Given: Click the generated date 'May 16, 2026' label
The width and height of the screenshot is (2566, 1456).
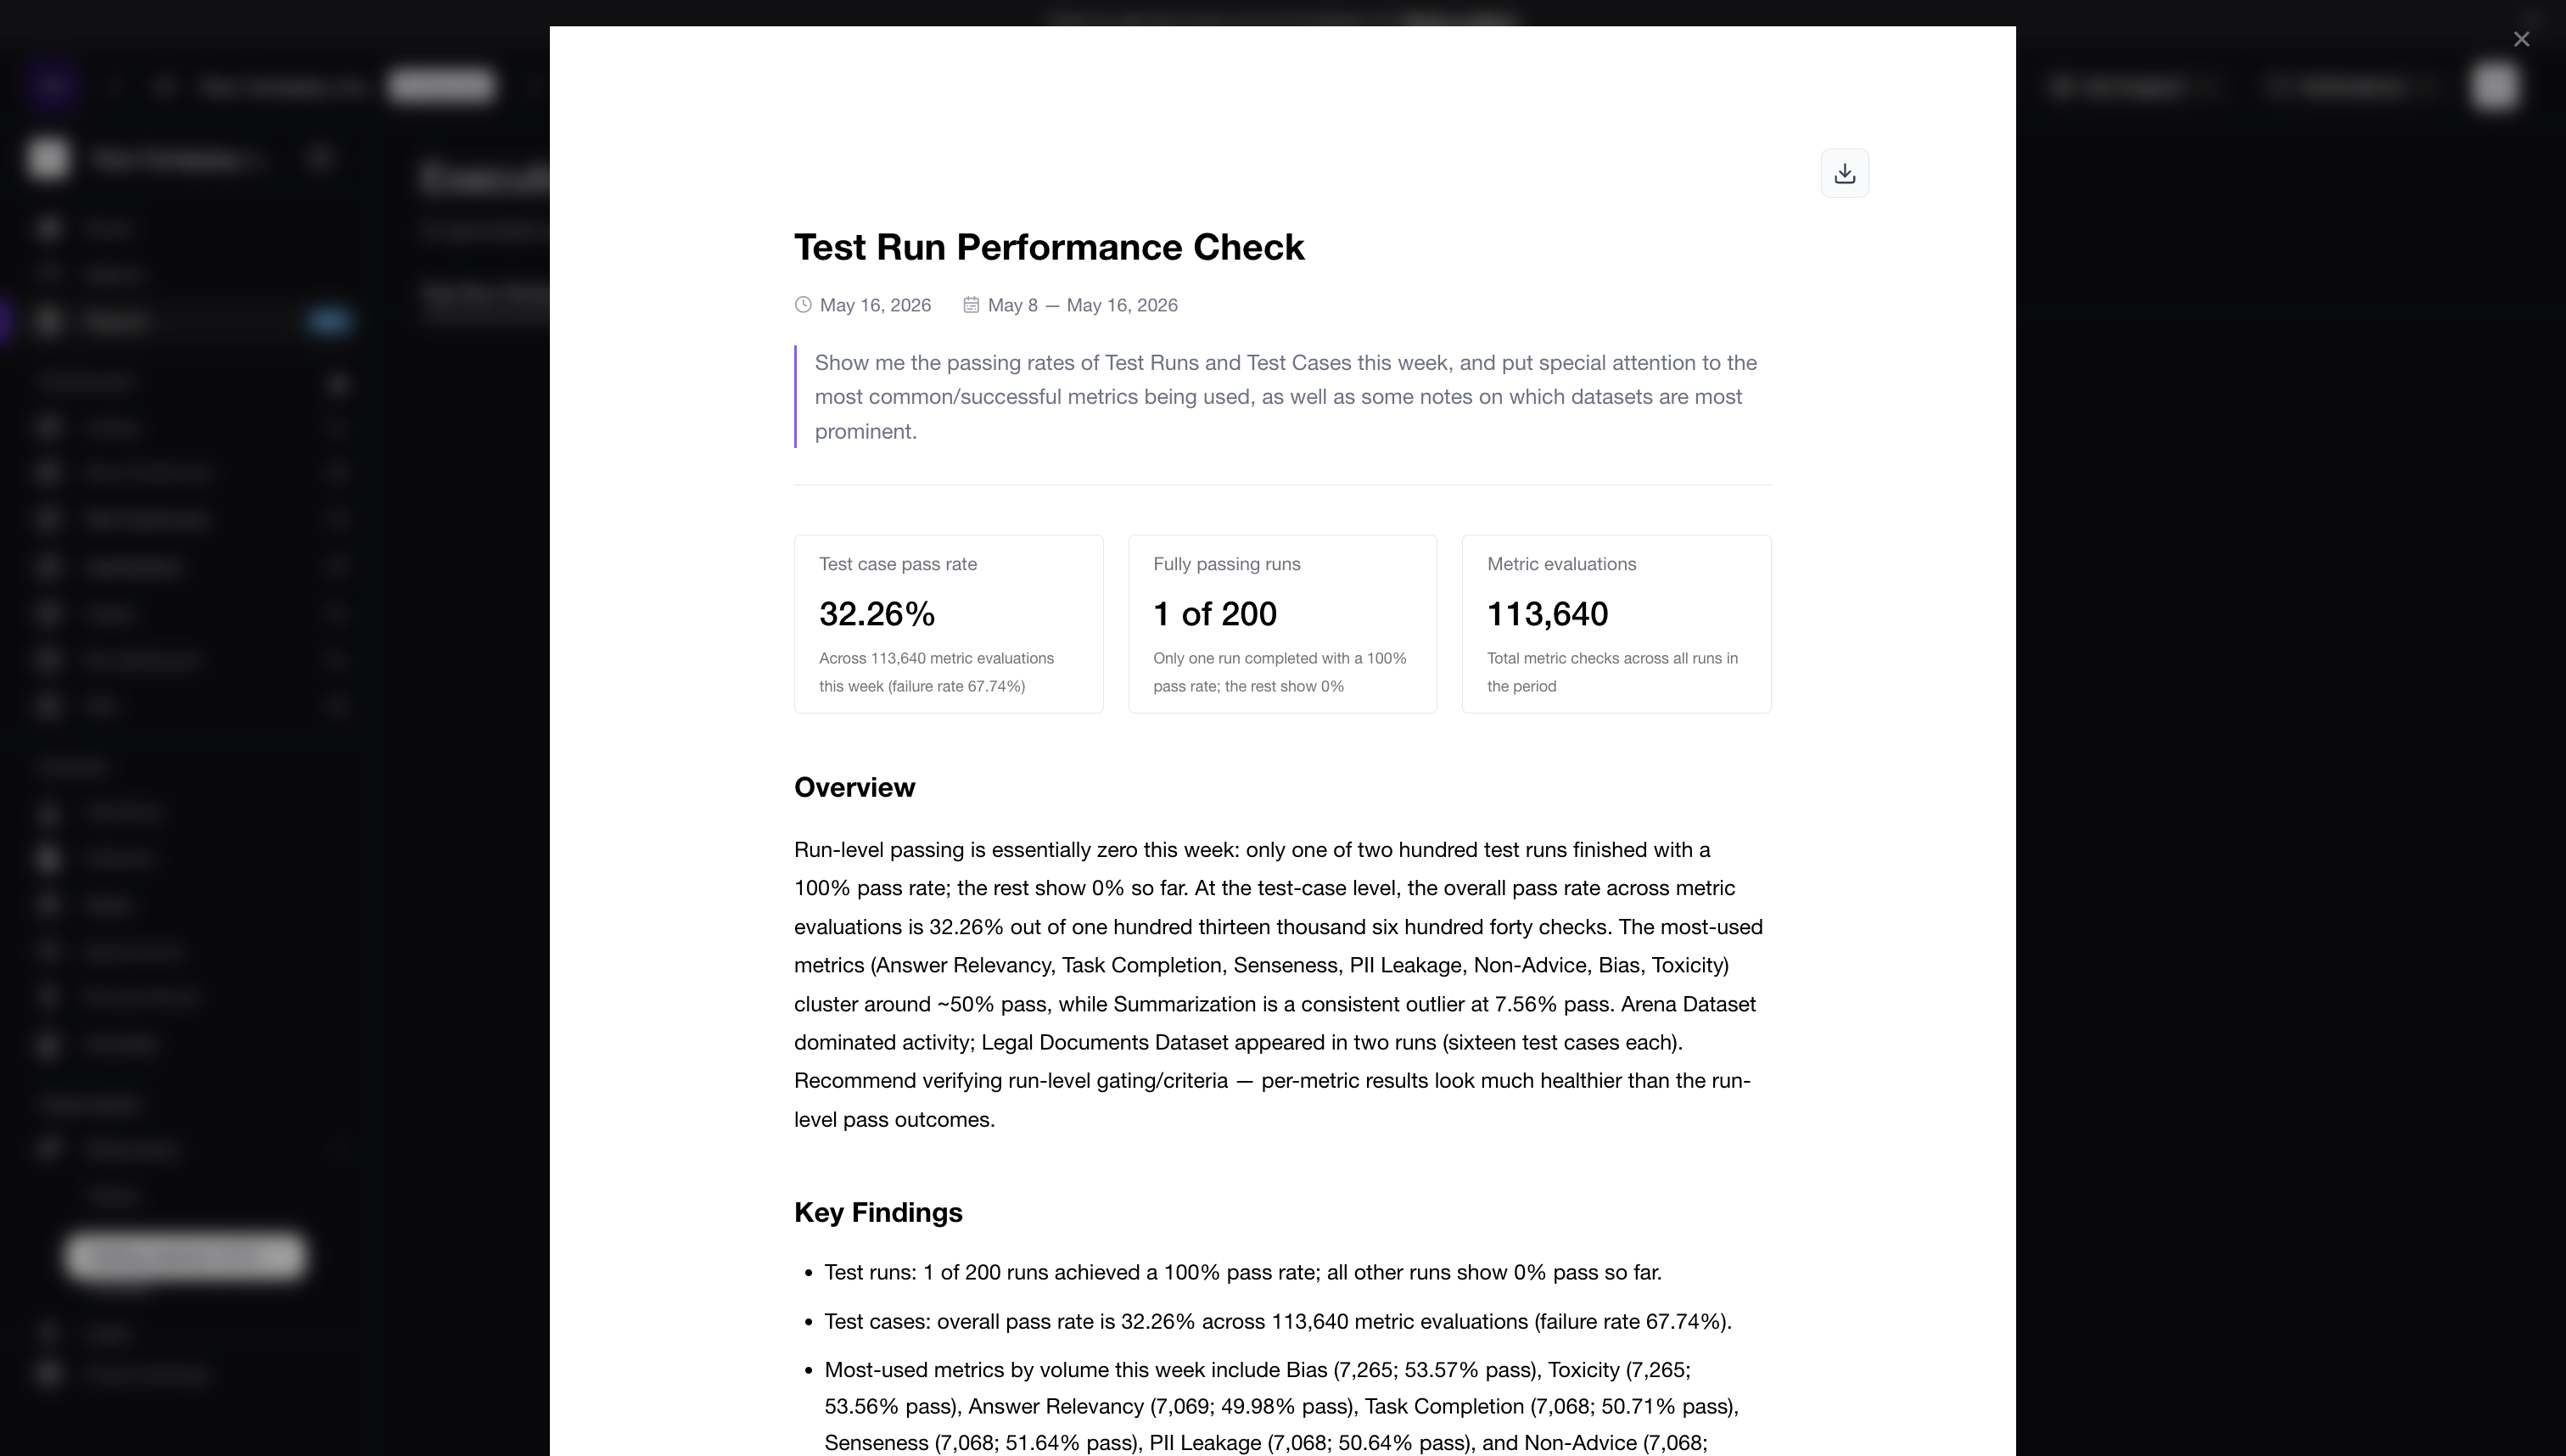Looking at the screenshot, I should click(875, 305).
